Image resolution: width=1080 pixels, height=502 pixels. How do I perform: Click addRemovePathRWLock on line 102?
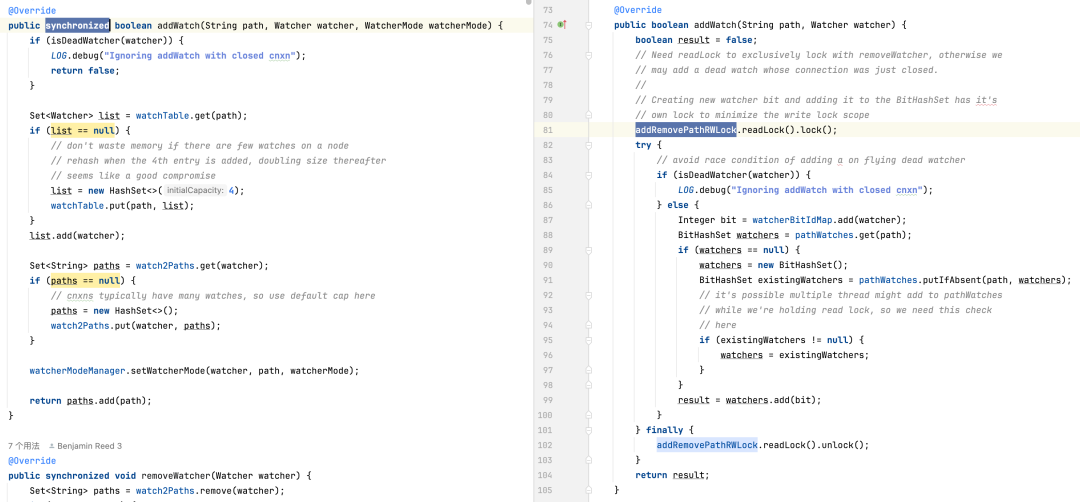[x=707, y=445]
